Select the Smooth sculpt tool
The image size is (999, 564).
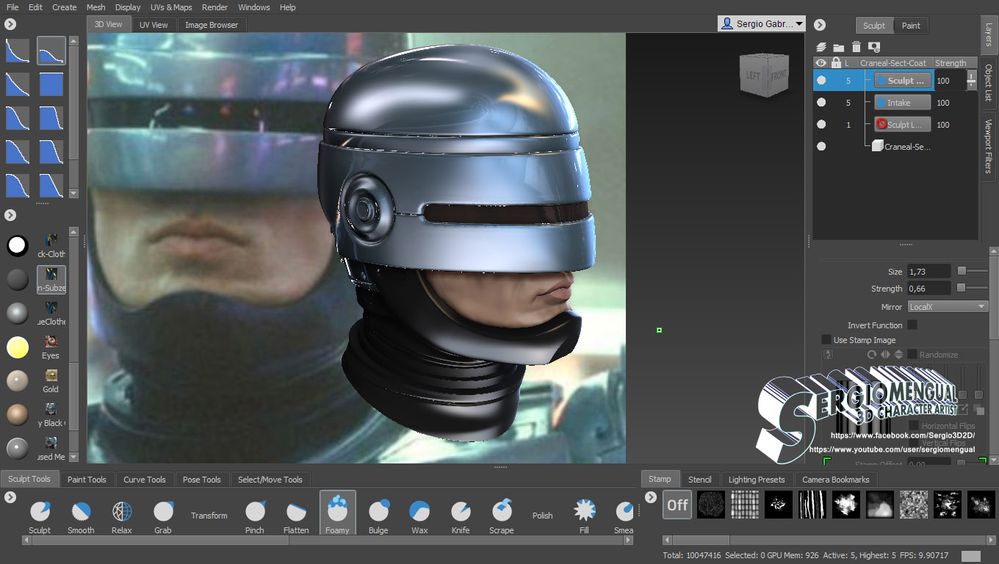[x=81, y=516]
